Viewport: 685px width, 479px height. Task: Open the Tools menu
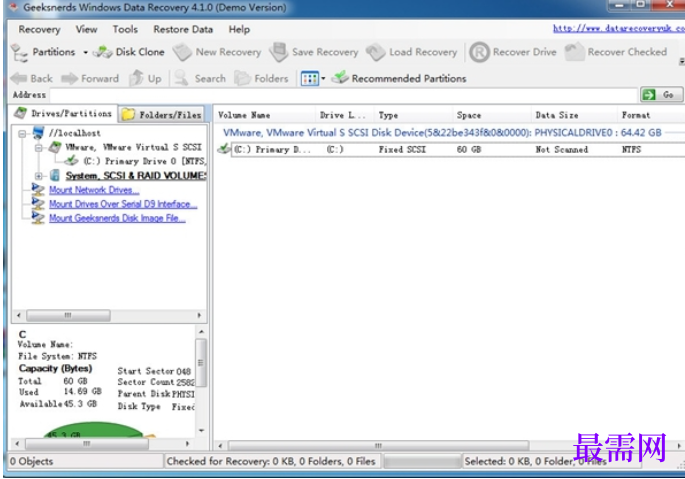(125, 29)
